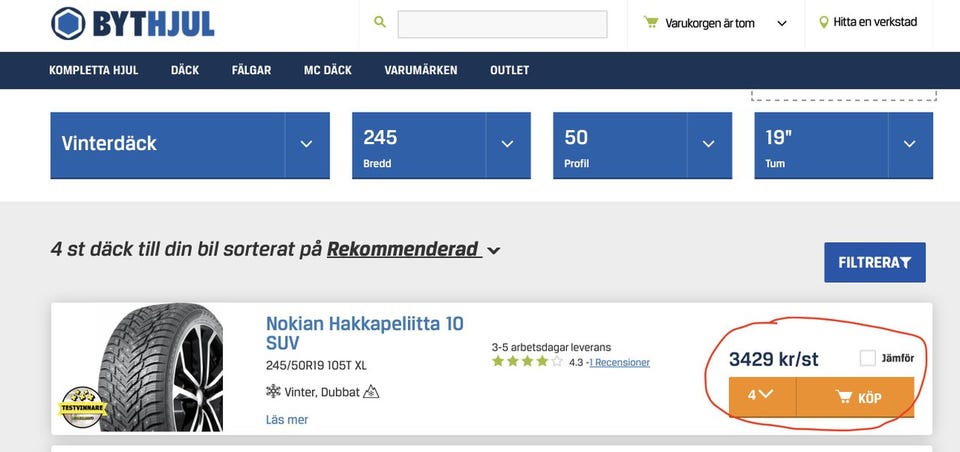
Task: Tick the Jämför compare checkbox
Action: pos(868,358)
